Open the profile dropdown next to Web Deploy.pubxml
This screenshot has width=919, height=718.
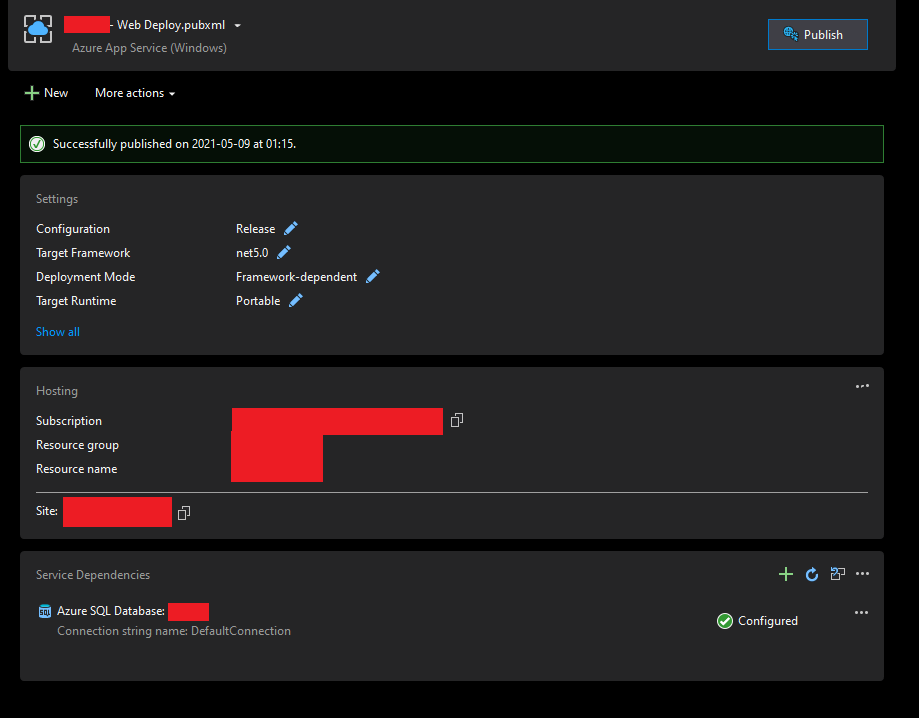click(x=236, y=24)
